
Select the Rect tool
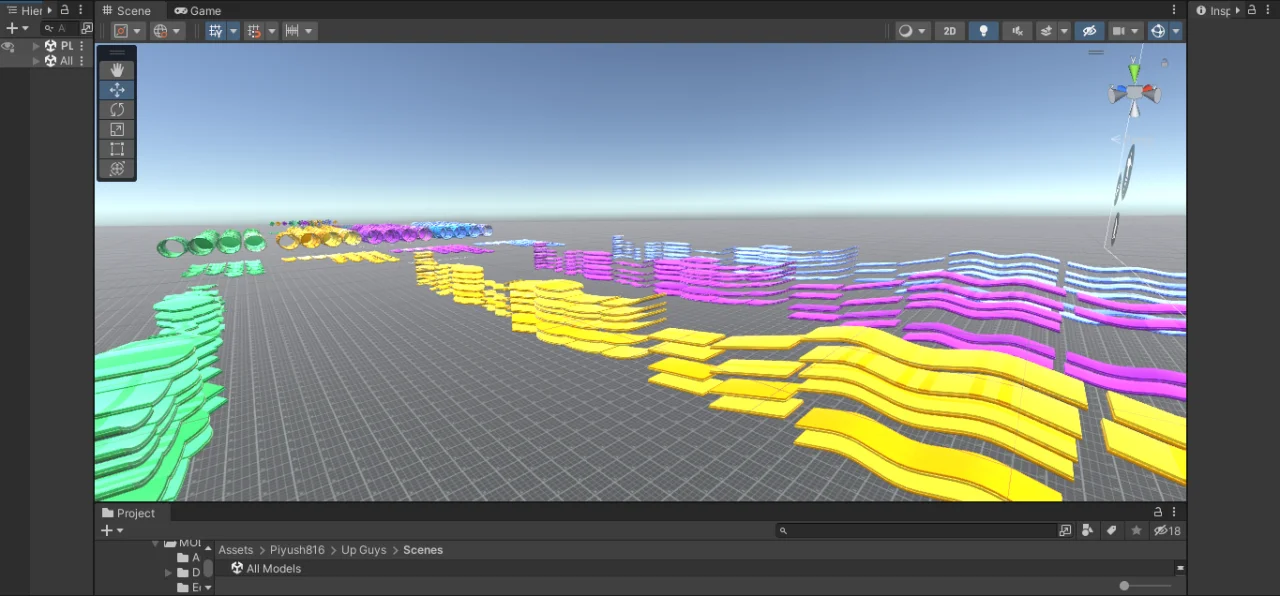tap(117, 149)
